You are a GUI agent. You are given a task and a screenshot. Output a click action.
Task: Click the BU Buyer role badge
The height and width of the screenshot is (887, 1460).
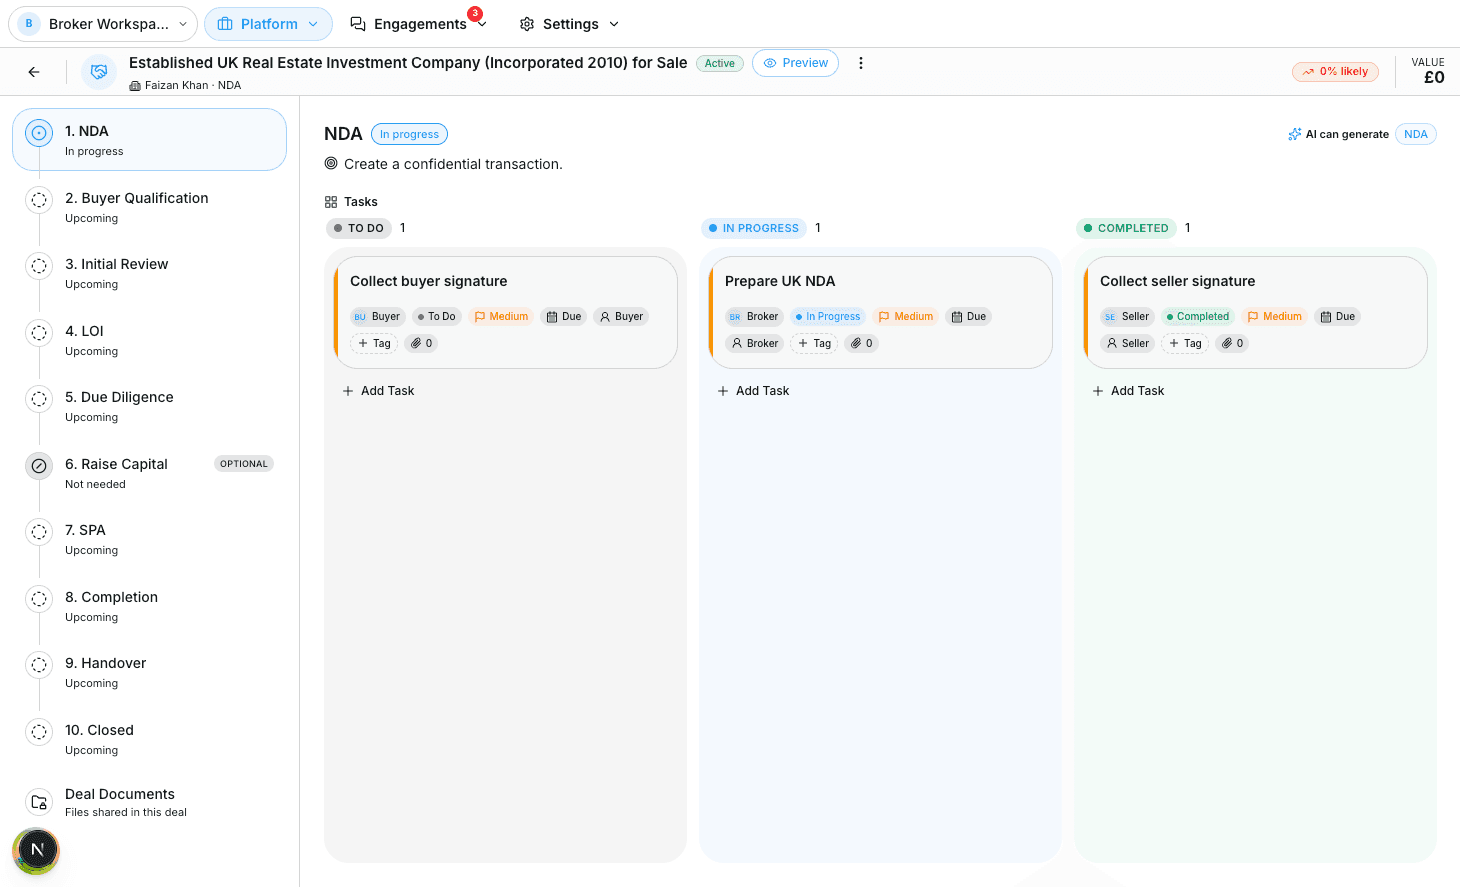pyautogui.click(x=377, y=316)
